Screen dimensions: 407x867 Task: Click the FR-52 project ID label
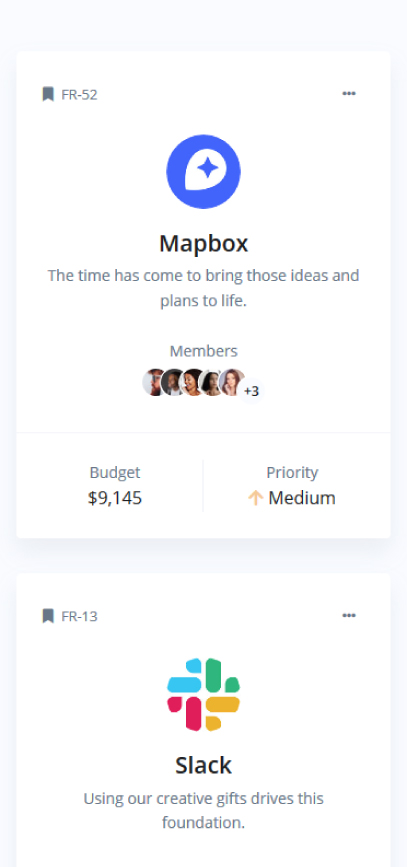tap(79, 95)
